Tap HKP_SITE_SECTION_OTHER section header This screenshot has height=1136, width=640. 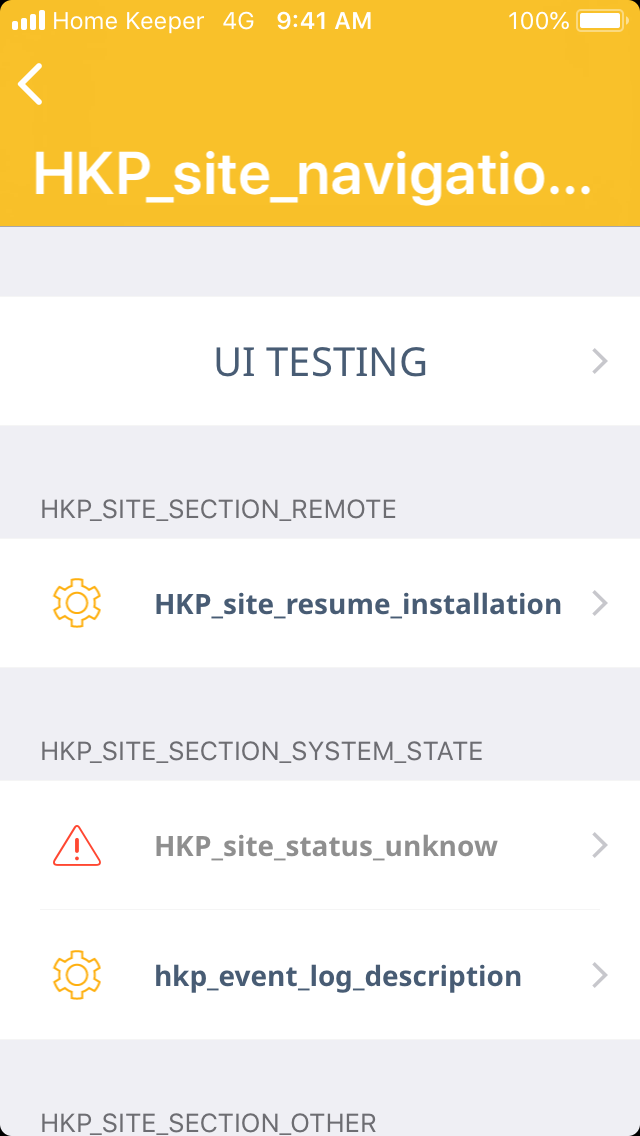tap(208, 1122)
